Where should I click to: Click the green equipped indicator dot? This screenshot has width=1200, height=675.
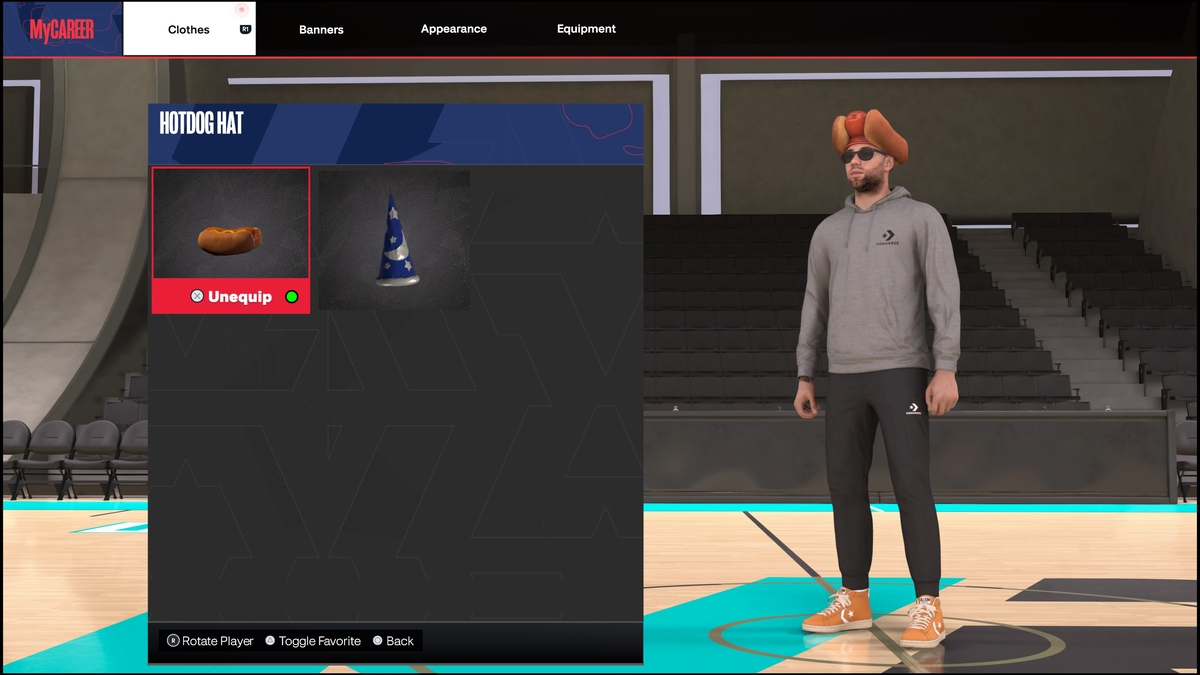coord(292,297)
